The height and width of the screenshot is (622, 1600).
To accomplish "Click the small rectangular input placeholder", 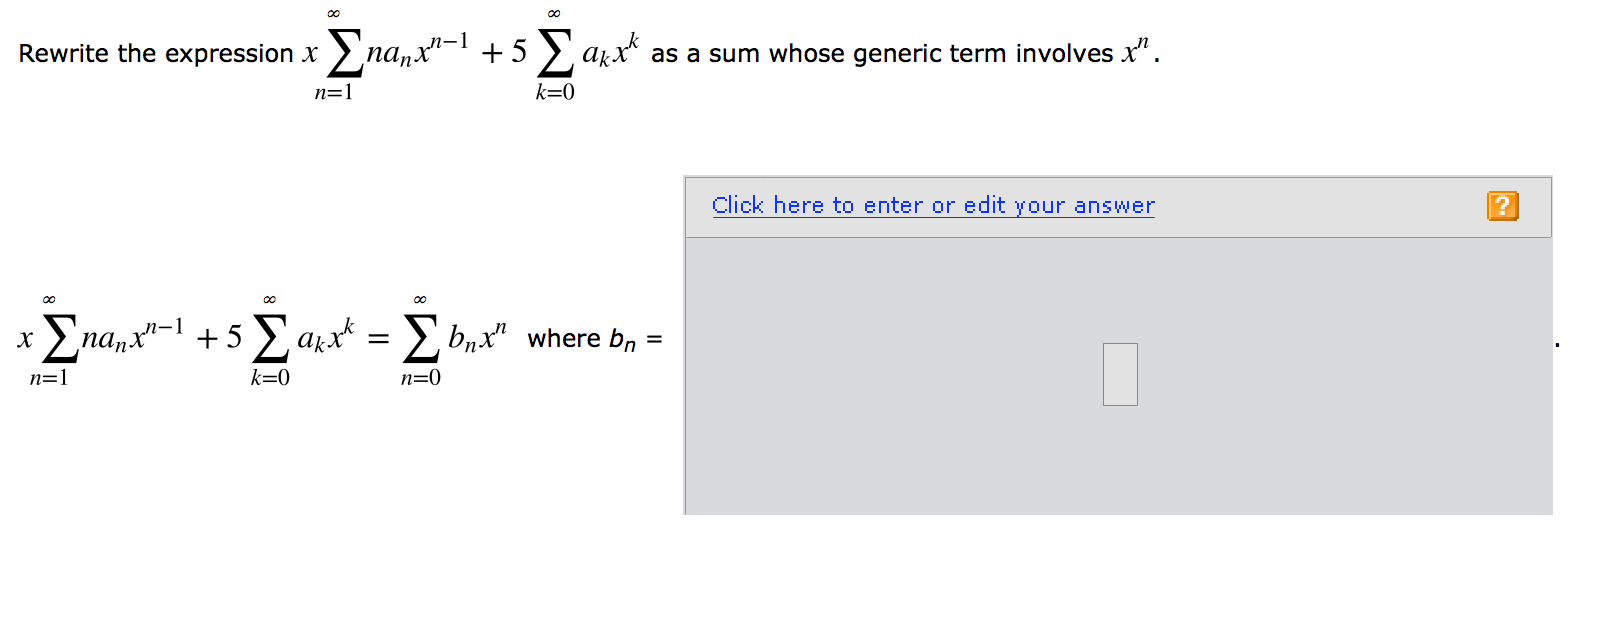I will pos(1120,373).
